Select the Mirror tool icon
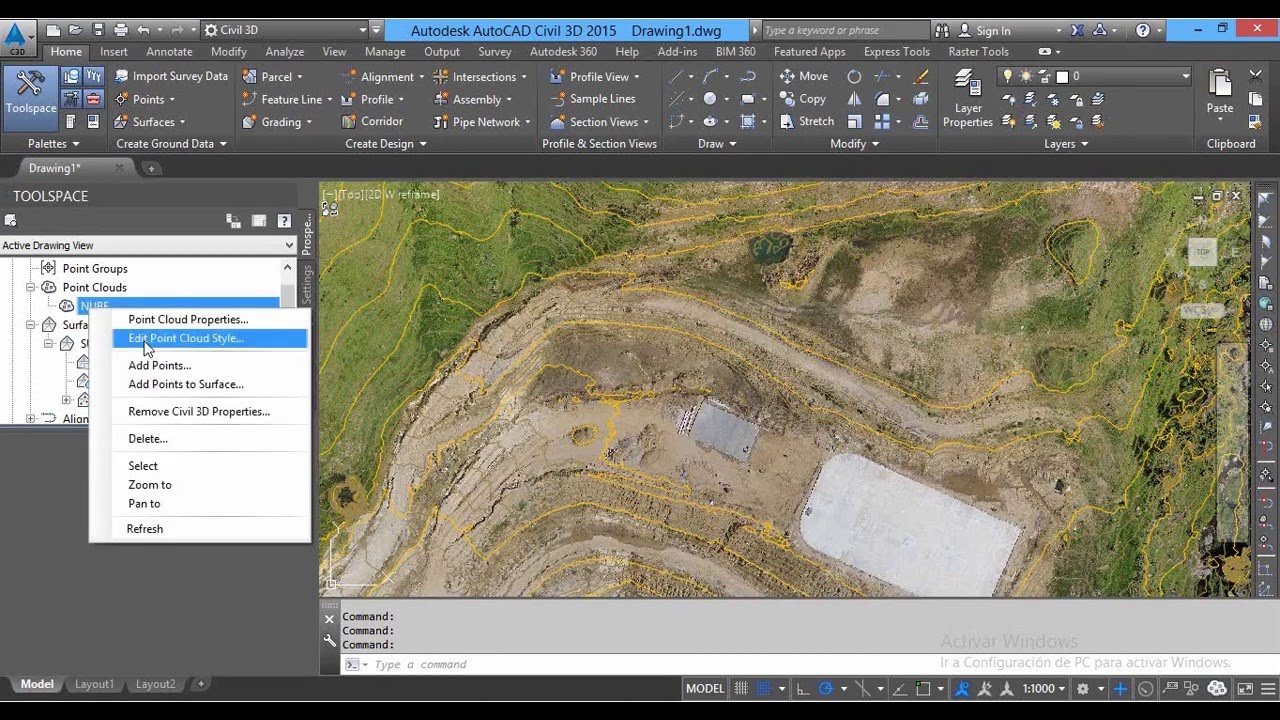The image size is (1280, 720). 854,99
